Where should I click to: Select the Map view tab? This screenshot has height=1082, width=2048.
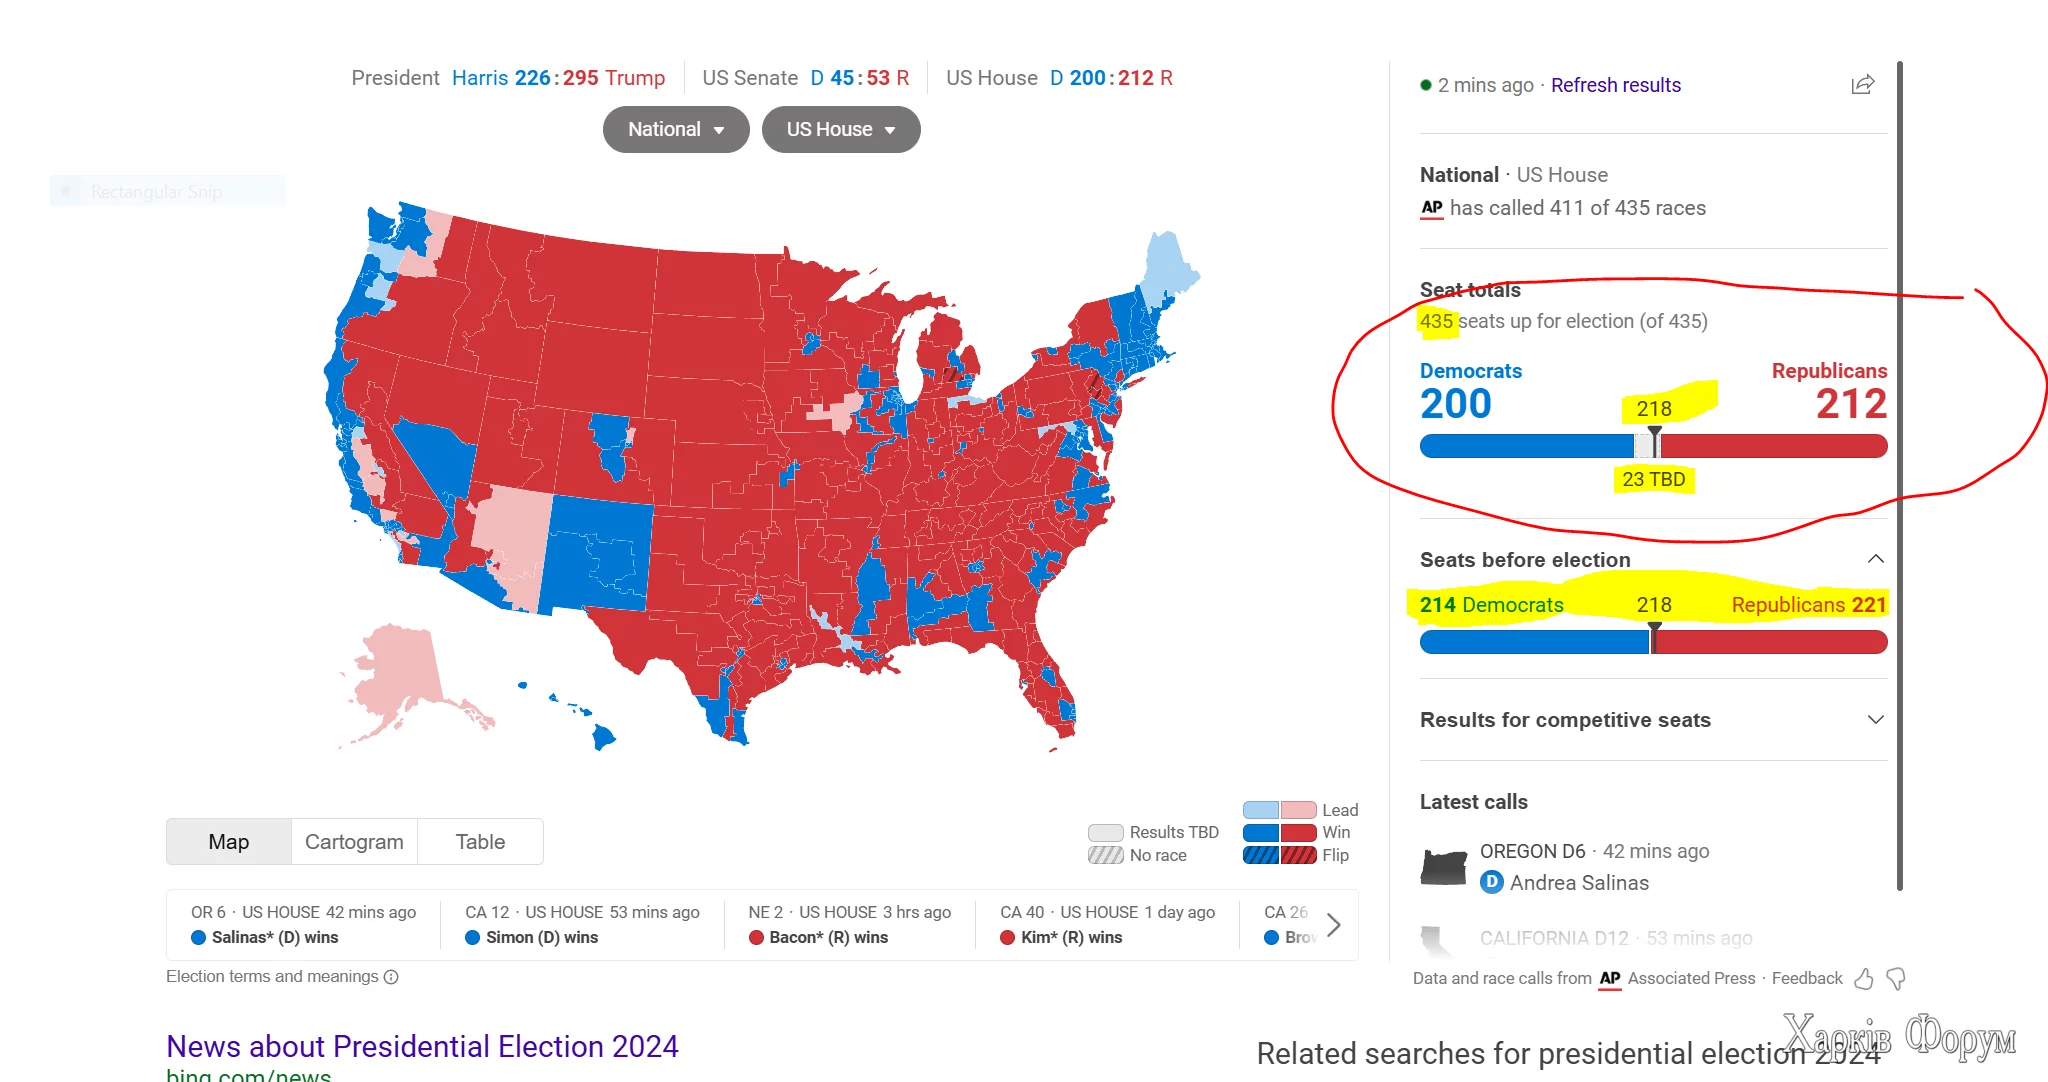[228, 842]
